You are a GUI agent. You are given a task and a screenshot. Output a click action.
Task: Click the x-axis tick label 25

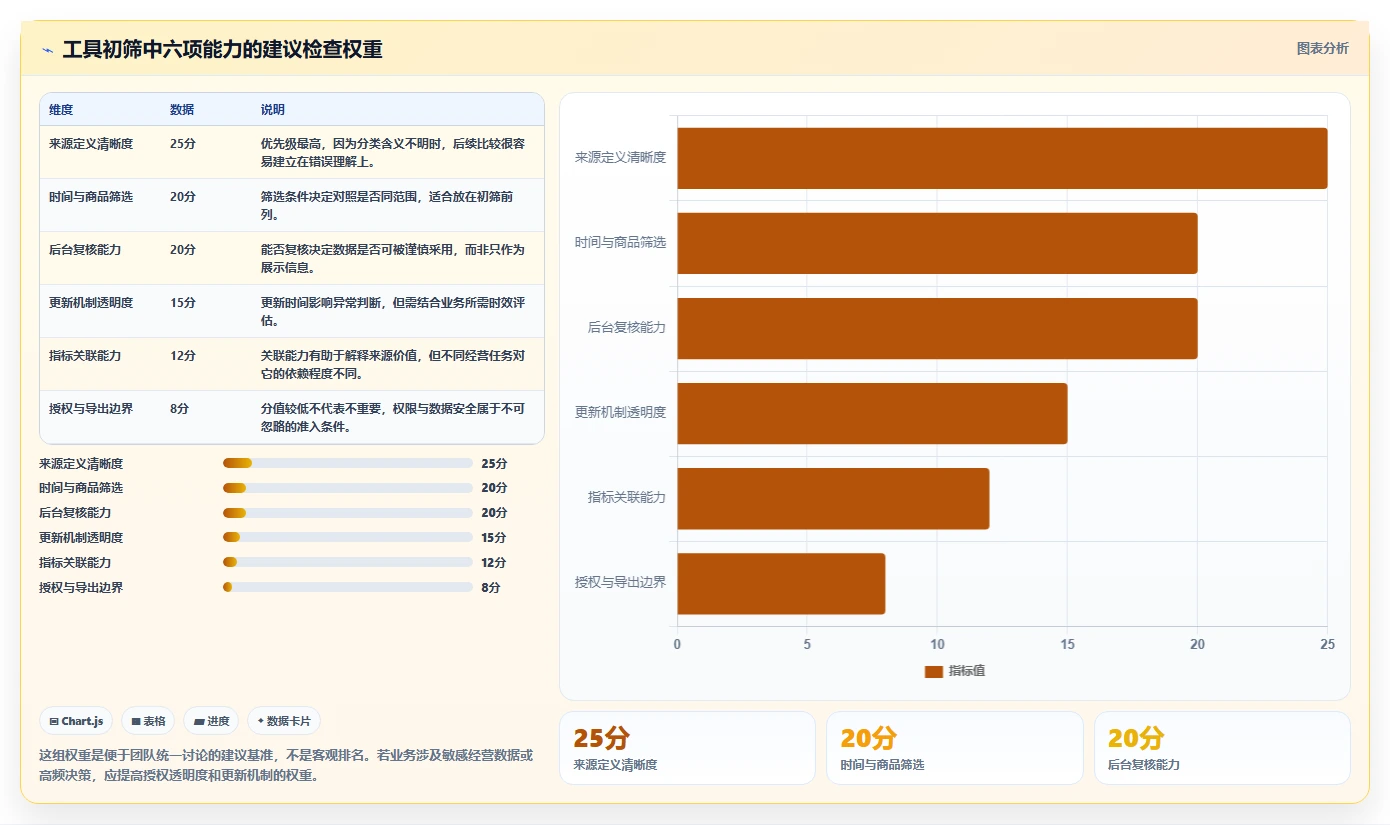coord(1327,645)
